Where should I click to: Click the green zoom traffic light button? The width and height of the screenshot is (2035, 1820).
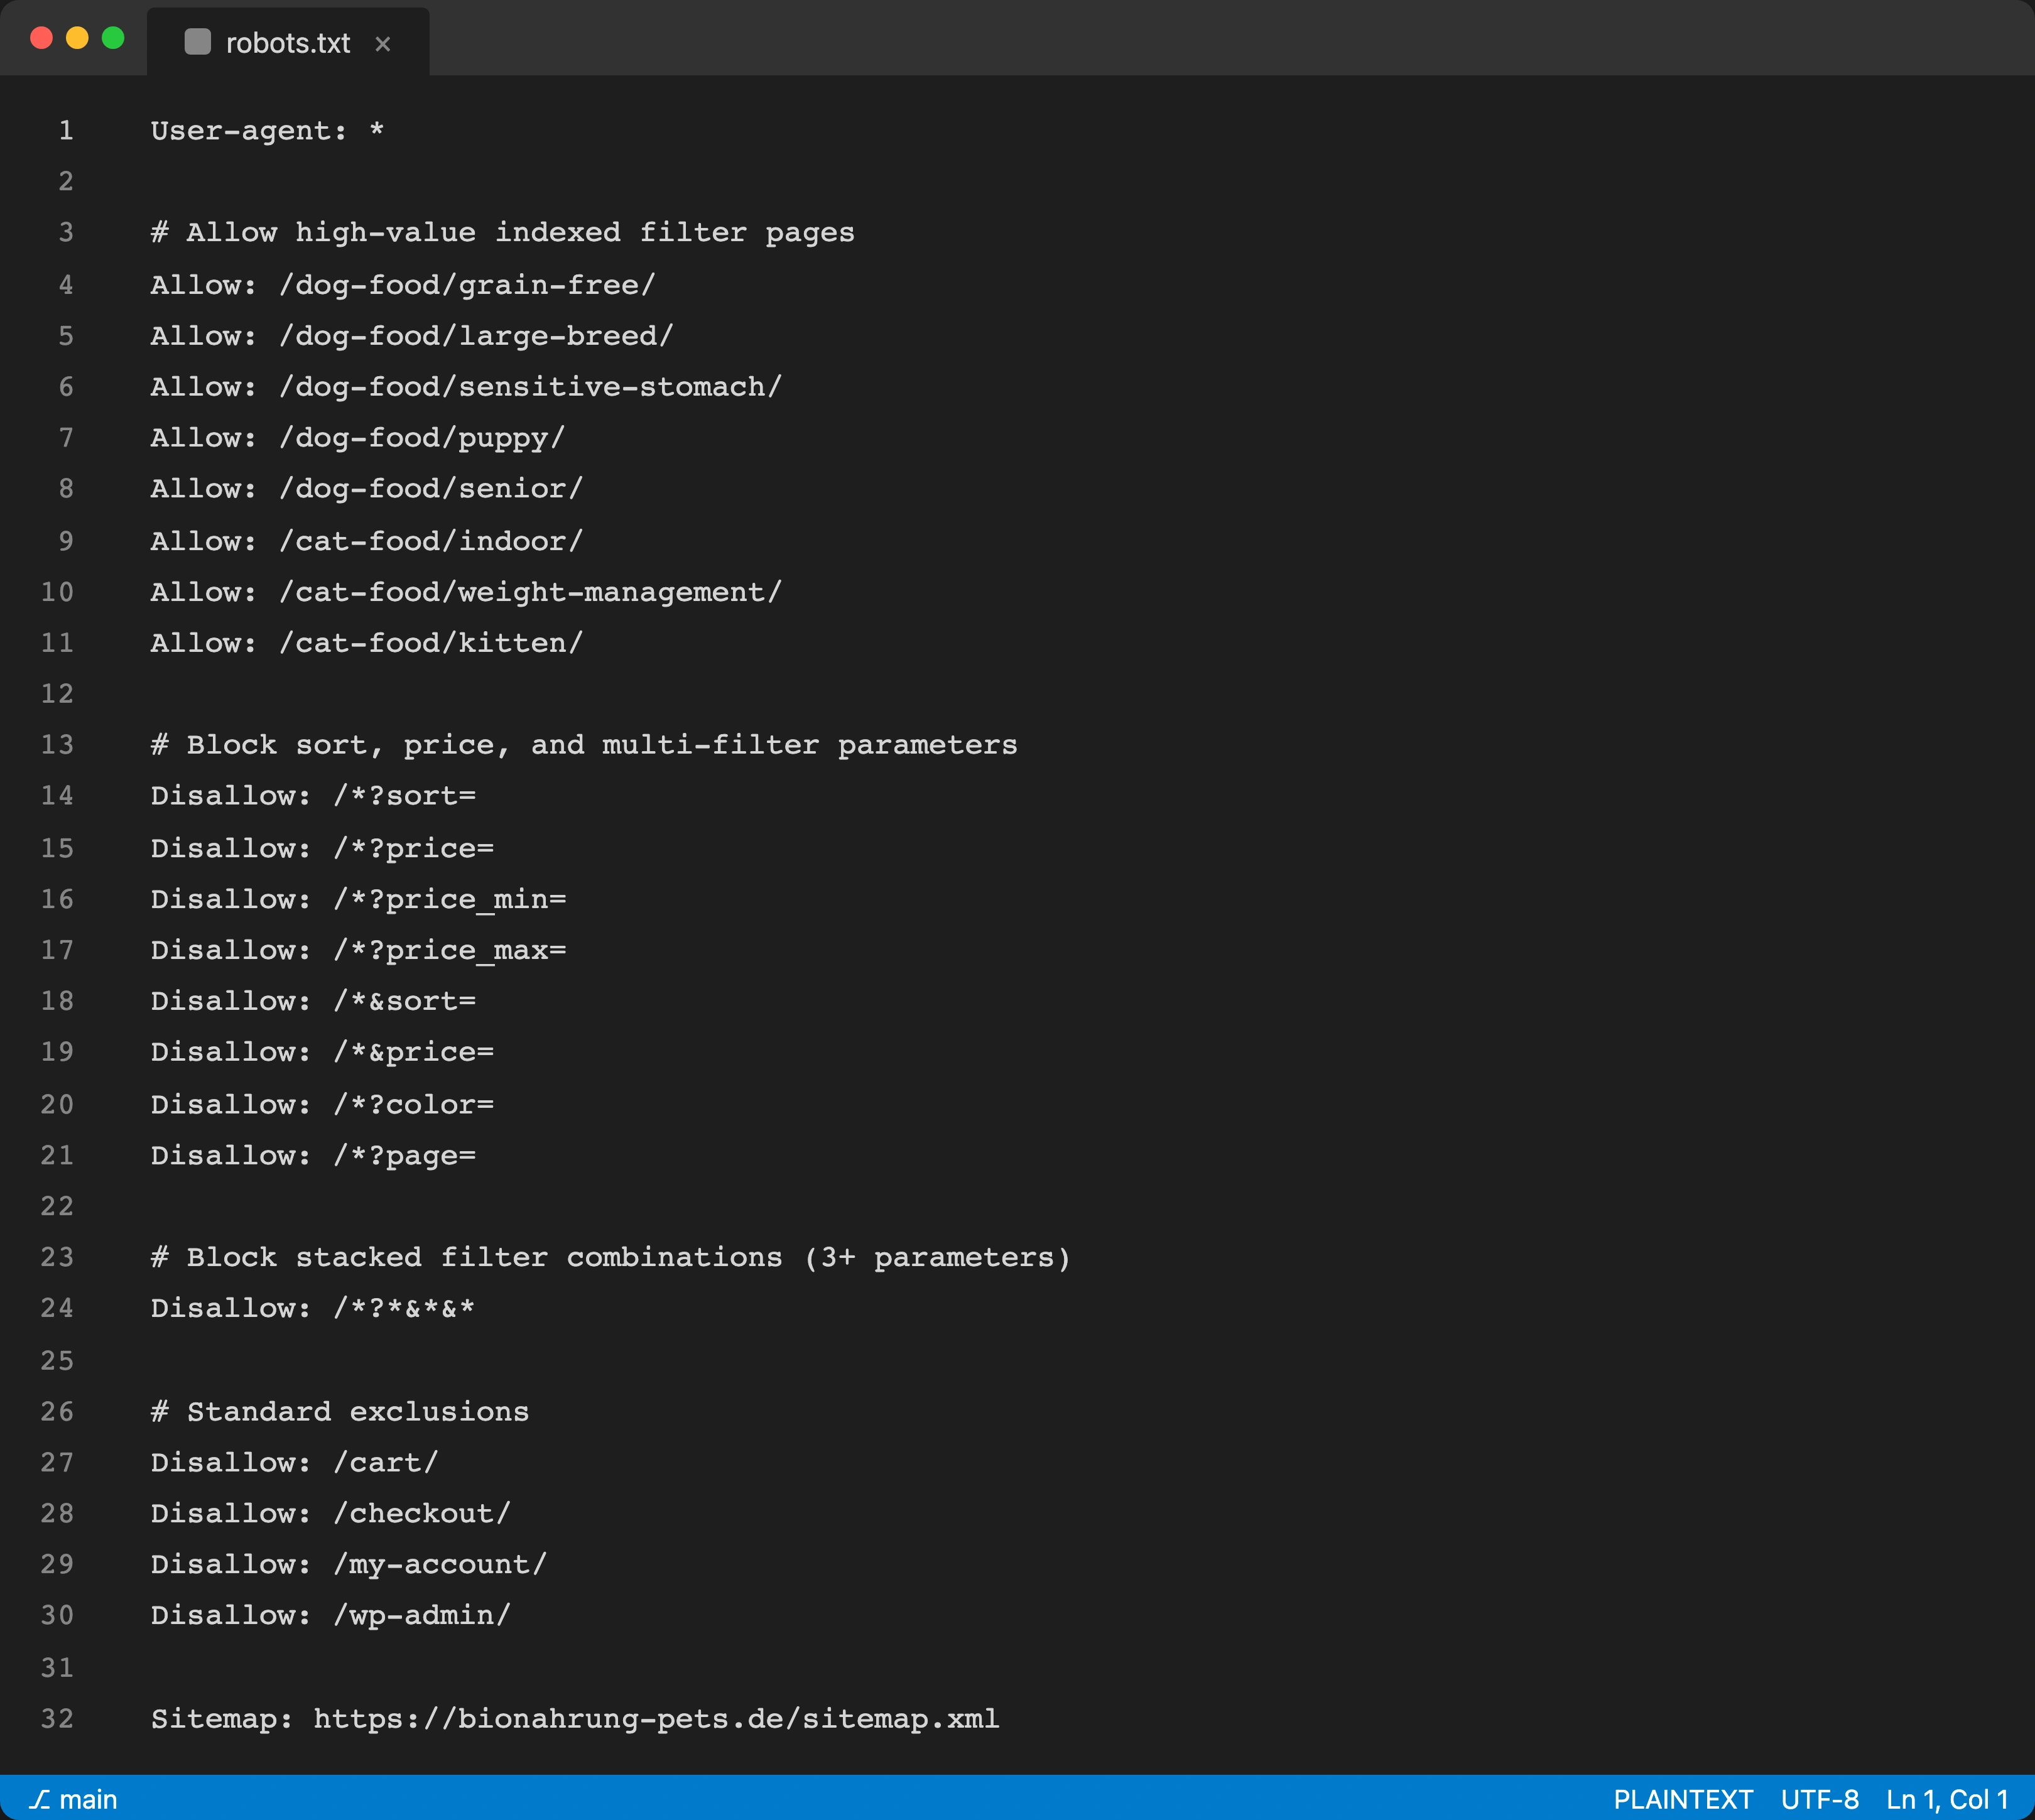(113, 38)
